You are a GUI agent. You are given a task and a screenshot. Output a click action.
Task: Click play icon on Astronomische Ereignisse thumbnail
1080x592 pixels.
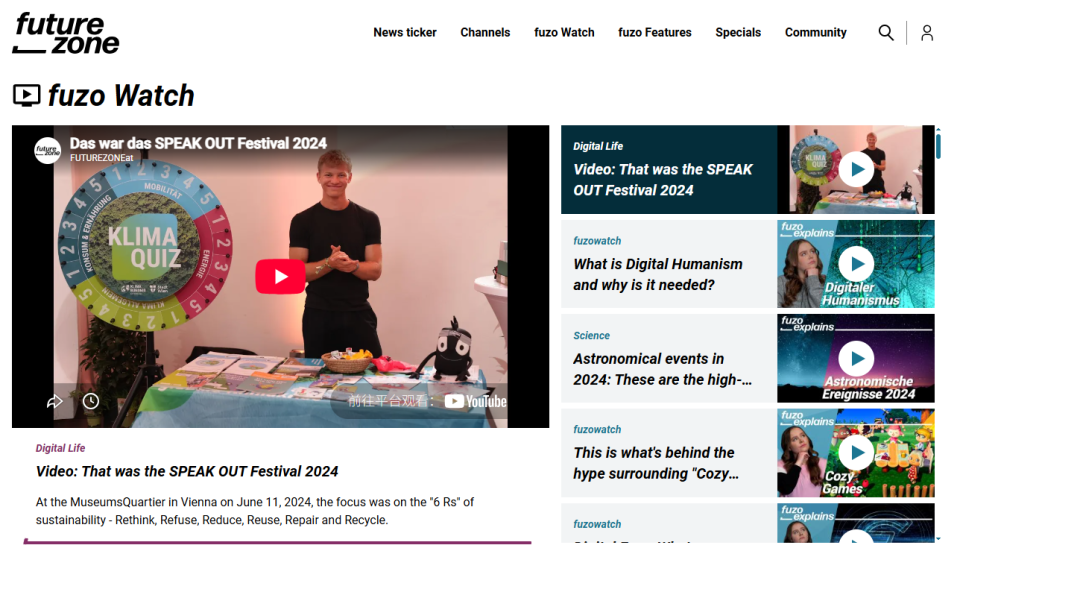[856, 358]
